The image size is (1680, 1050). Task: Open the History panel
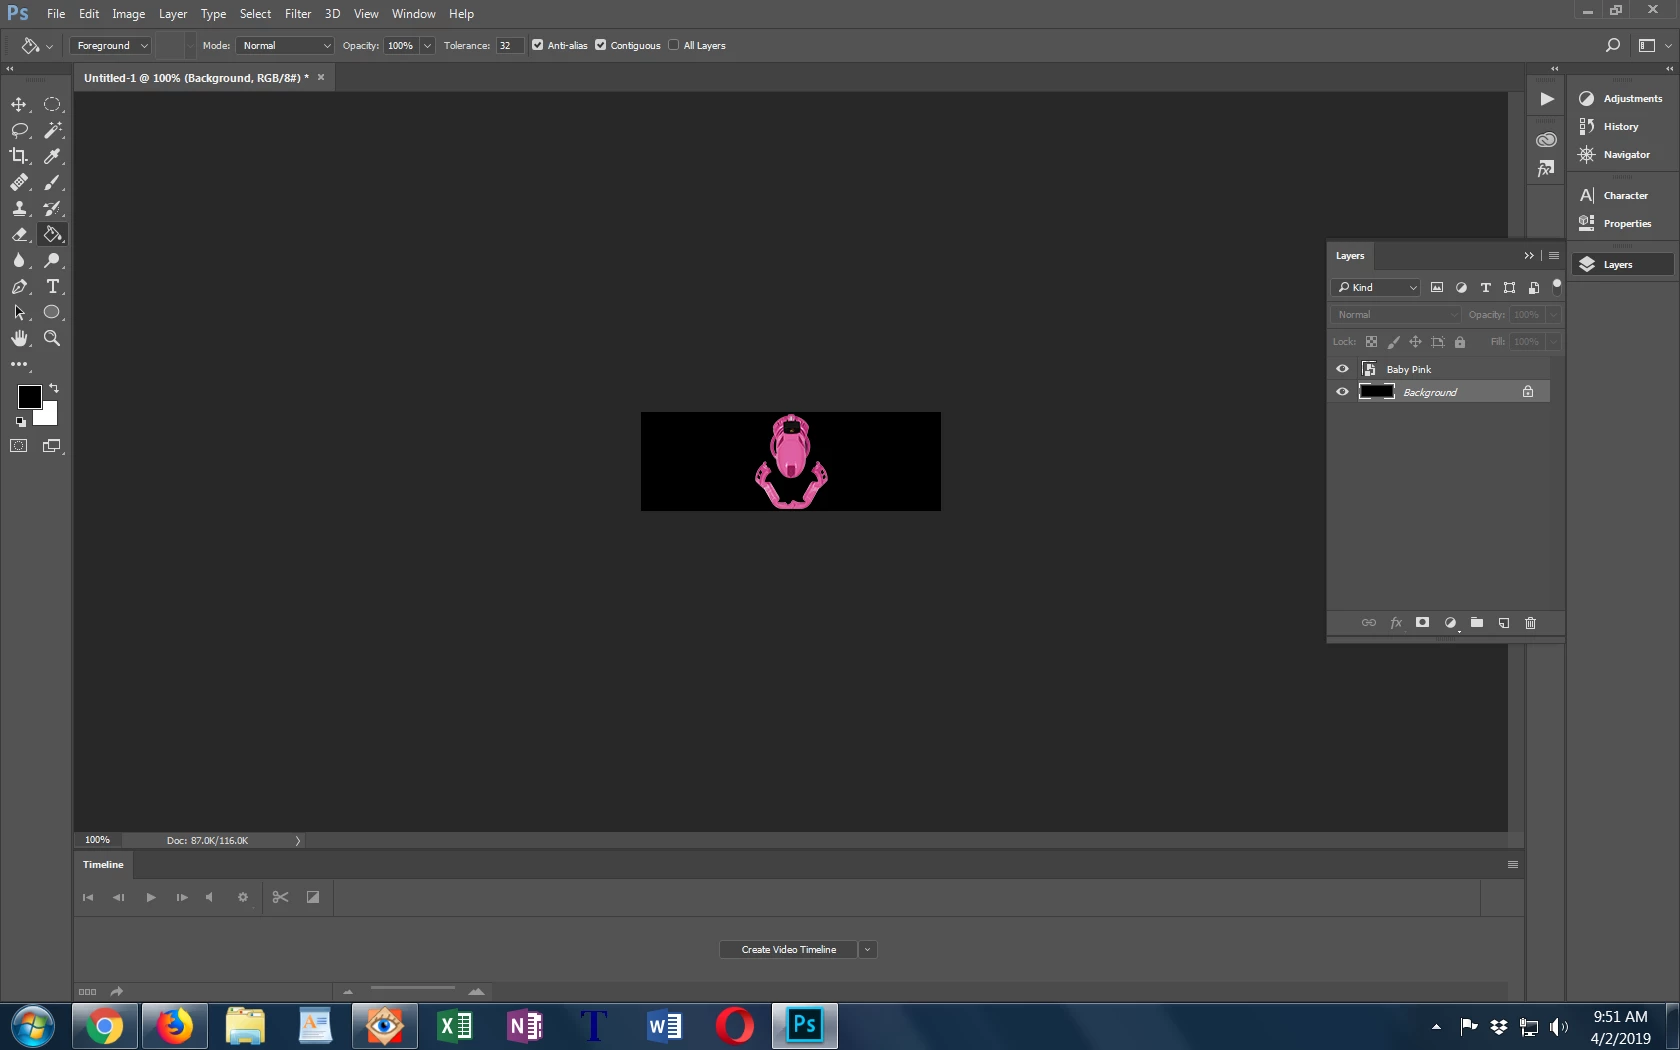click(x=1620, y=127)
